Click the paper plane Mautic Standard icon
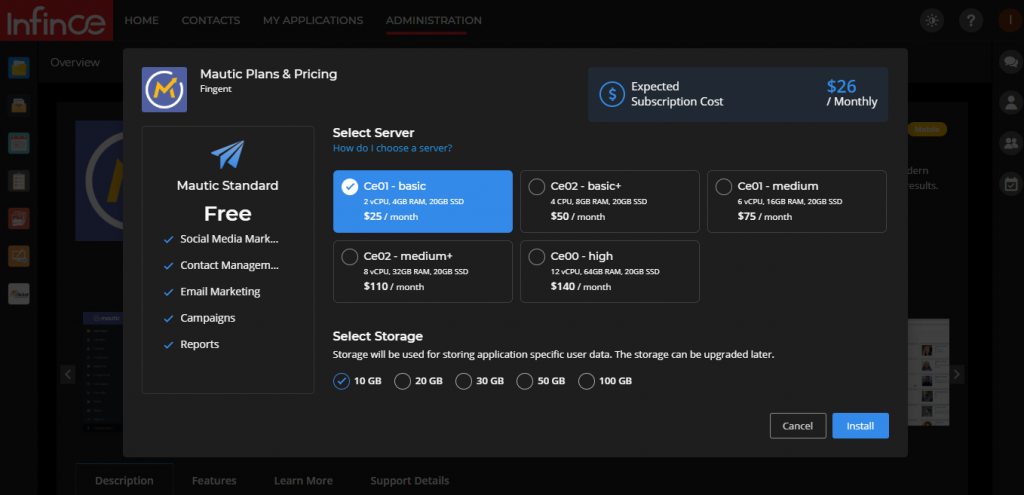Viewport: 1024px width, 495px height. click(x=227, y=155)
